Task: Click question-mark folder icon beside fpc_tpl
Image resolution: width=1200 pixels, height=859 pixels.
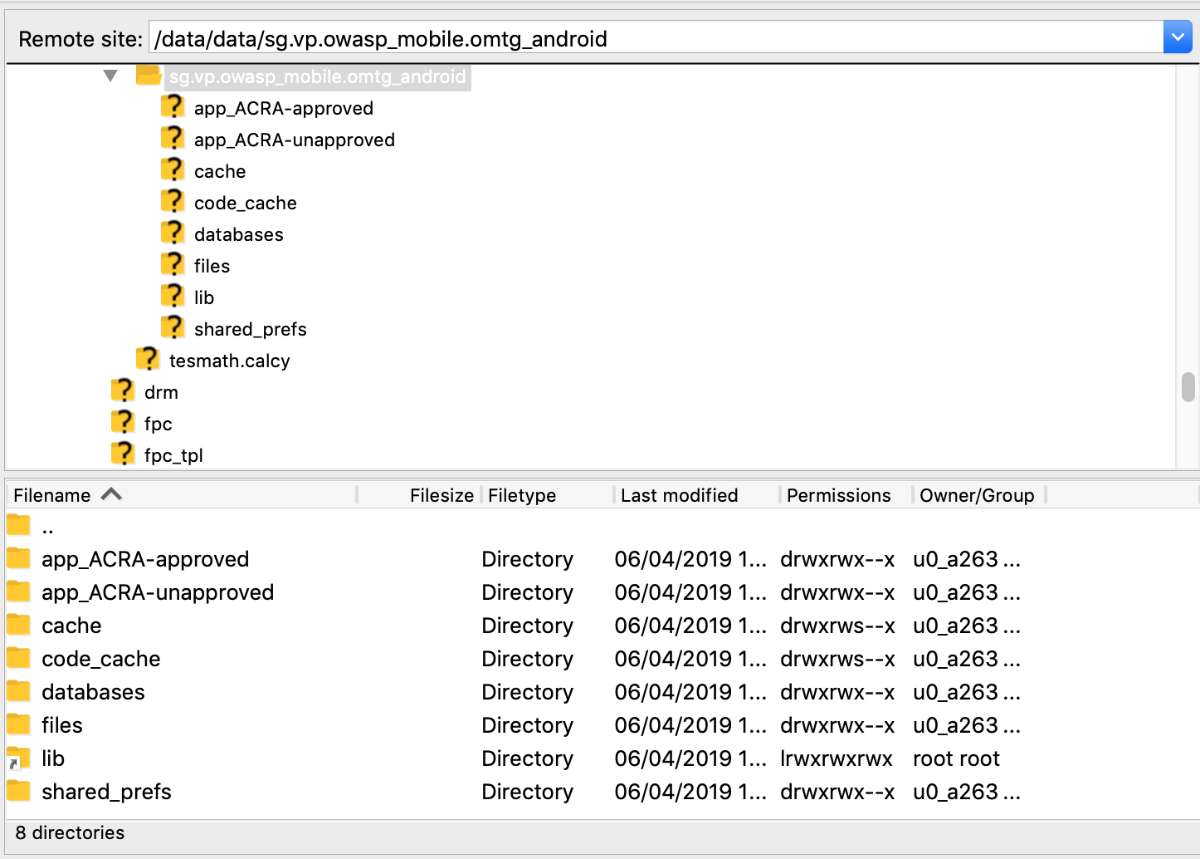Action: tap(123, 454)
